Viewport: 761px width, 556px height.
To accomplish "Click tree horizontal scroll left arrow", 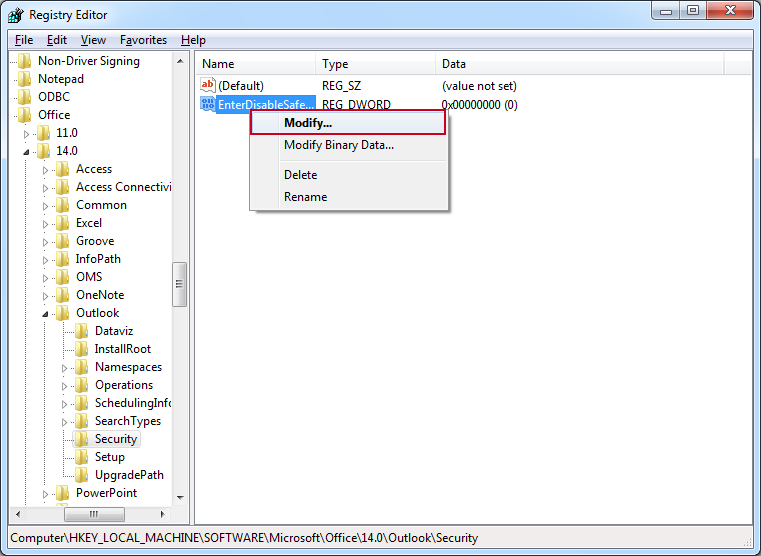I will coord(18,514).
